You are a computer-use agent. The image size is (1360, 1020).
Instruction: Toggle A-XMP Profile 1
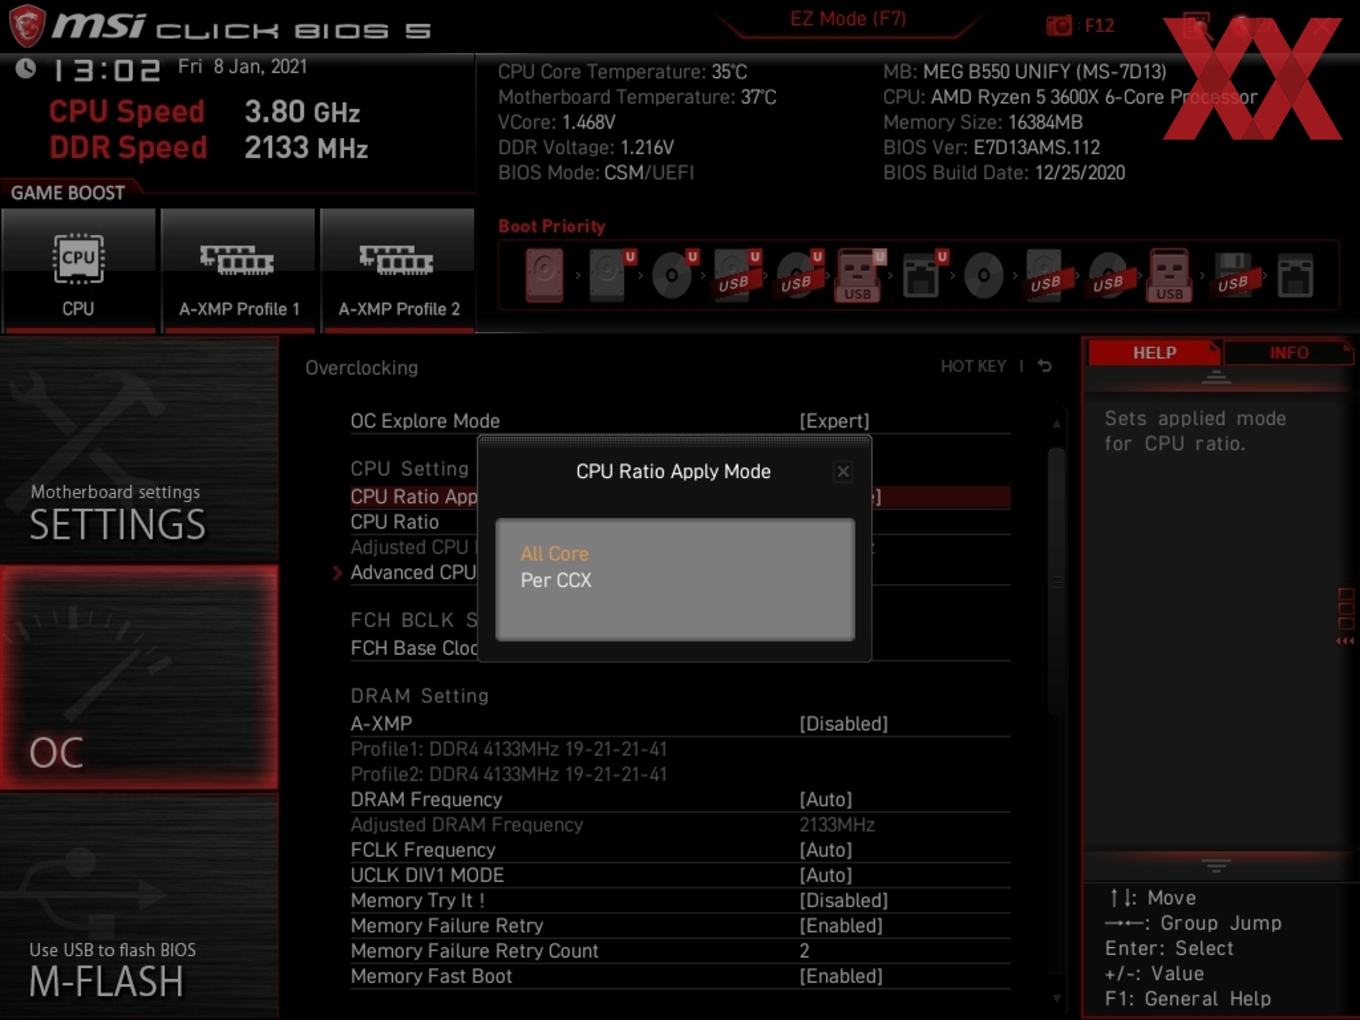tap(238, 270)
